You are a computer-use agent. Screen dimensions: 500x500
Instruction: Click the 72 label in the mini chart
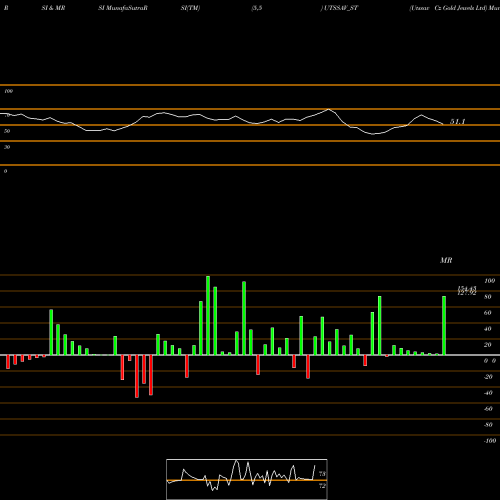[x=322, y=486]
